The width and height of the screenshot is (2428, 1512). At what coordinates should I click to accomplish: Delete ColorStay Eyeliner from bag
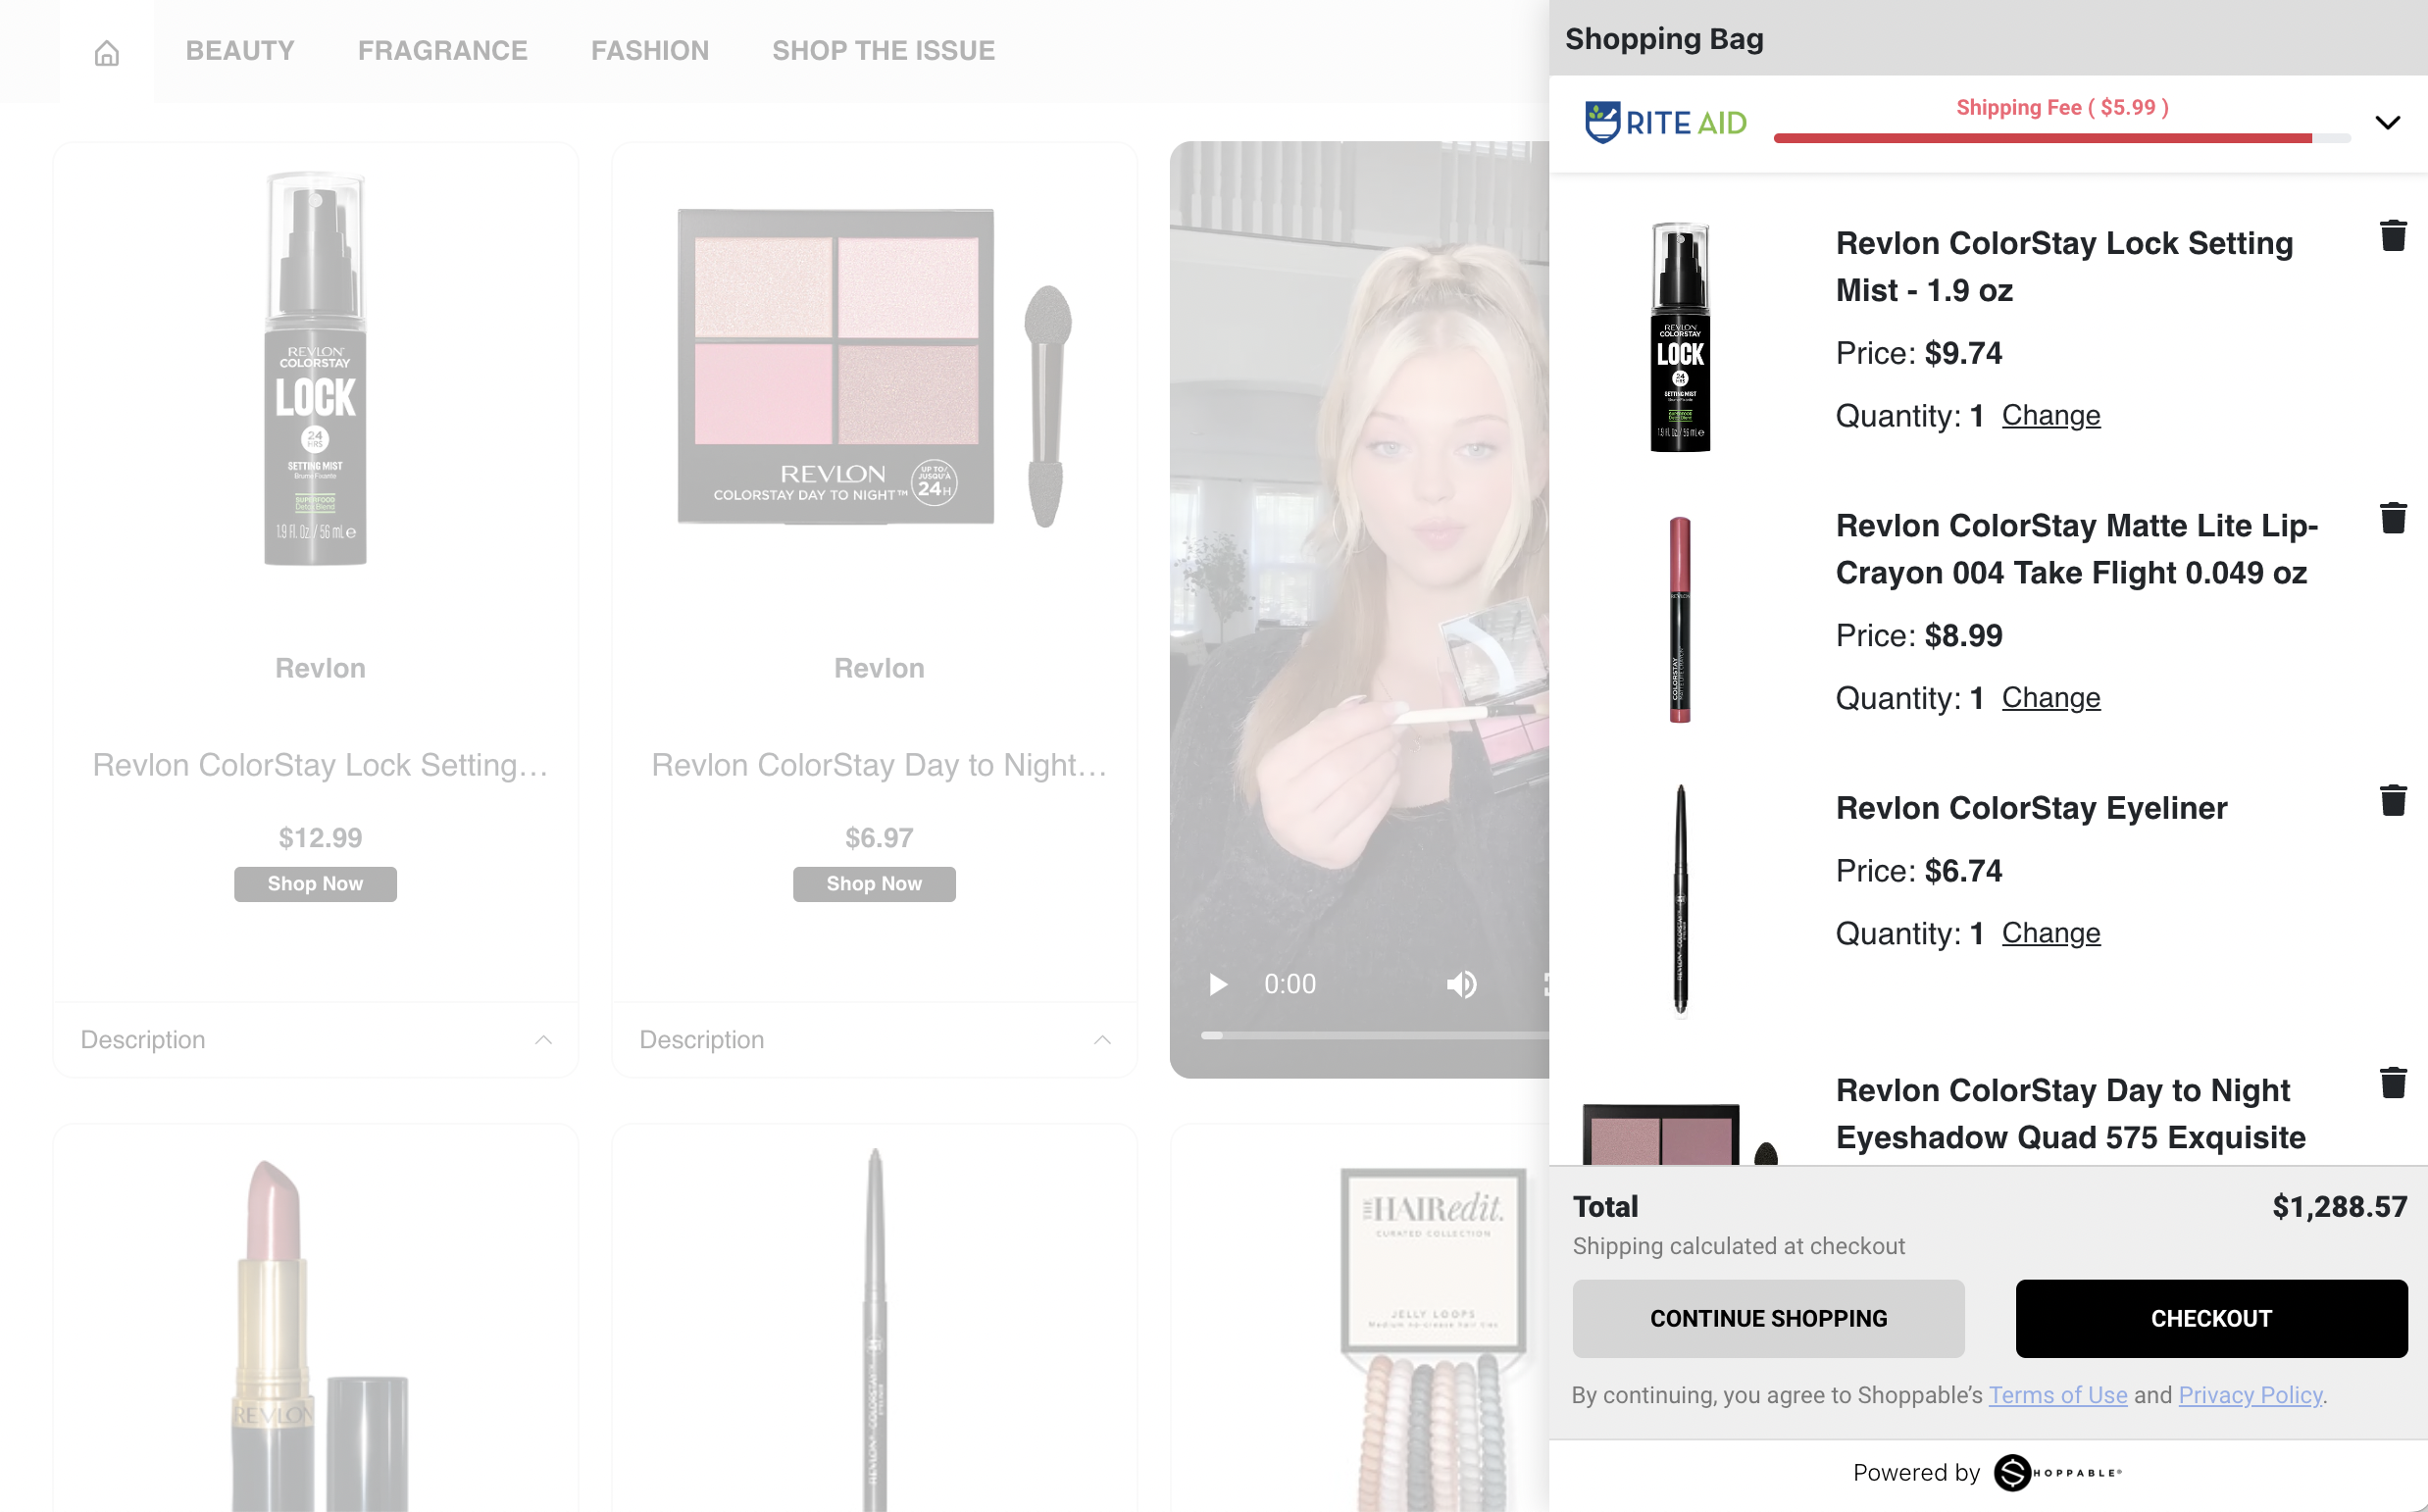coord(2393,800)
